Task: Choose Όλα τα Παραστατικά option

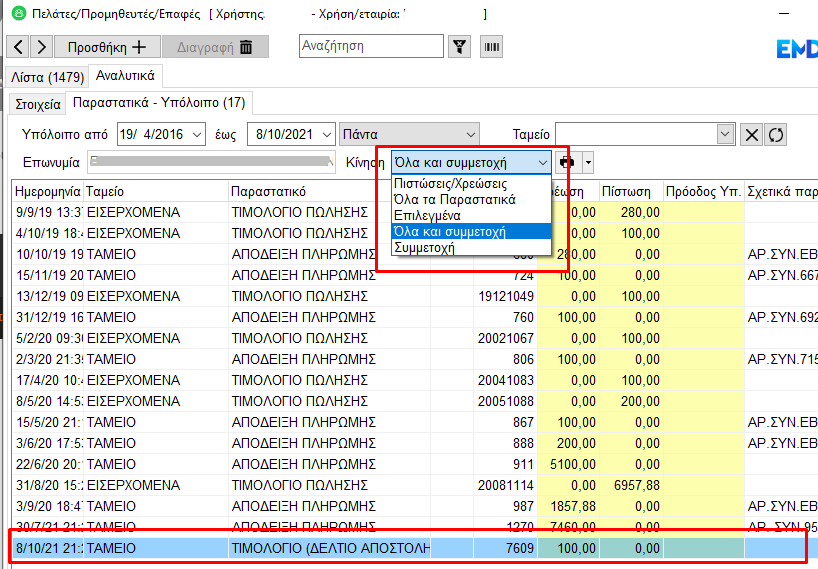Action: tap(455, 200)
